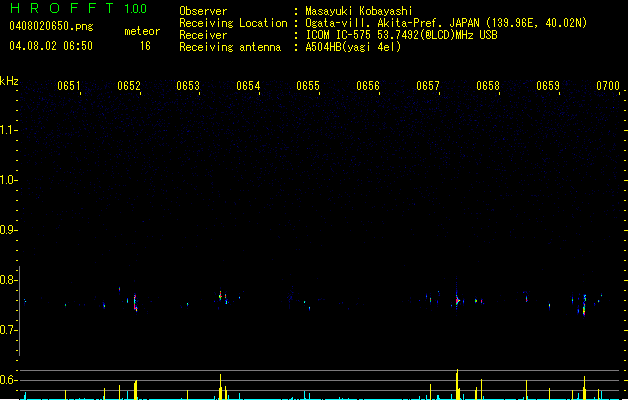The image size is (629, 400).
Task: Select the file name 0408020650.png
Action: (51, 26)
